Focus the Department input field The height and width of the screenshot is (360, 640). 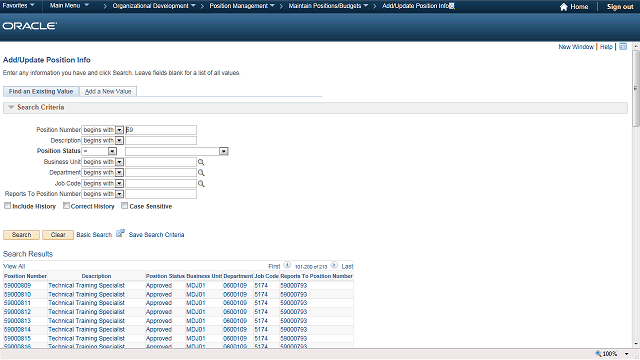coord(161,173)
